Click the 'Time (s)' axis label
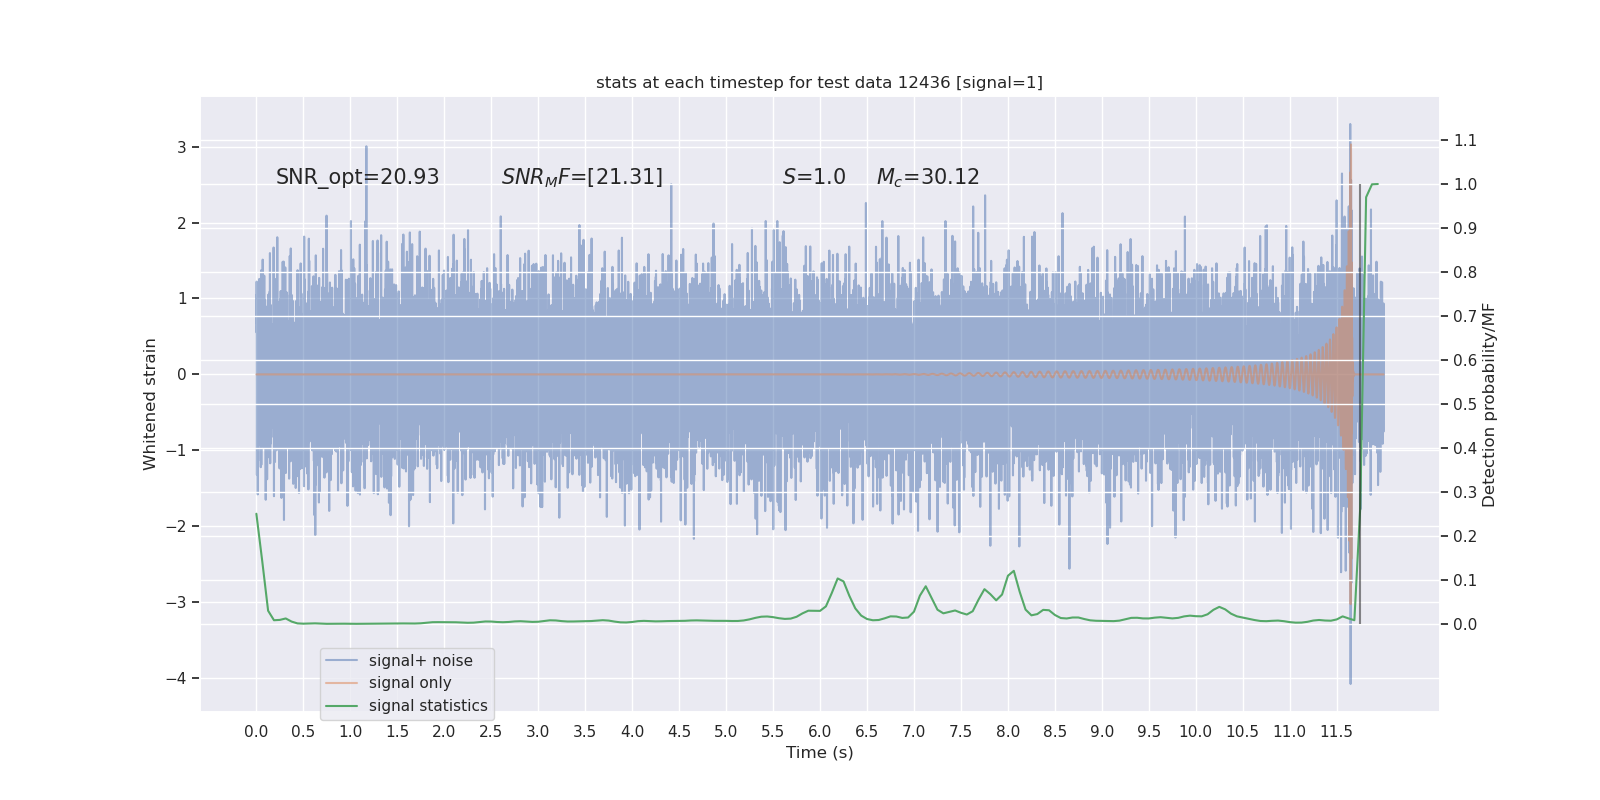1600x800 pixels. click(x=820, y=752)
